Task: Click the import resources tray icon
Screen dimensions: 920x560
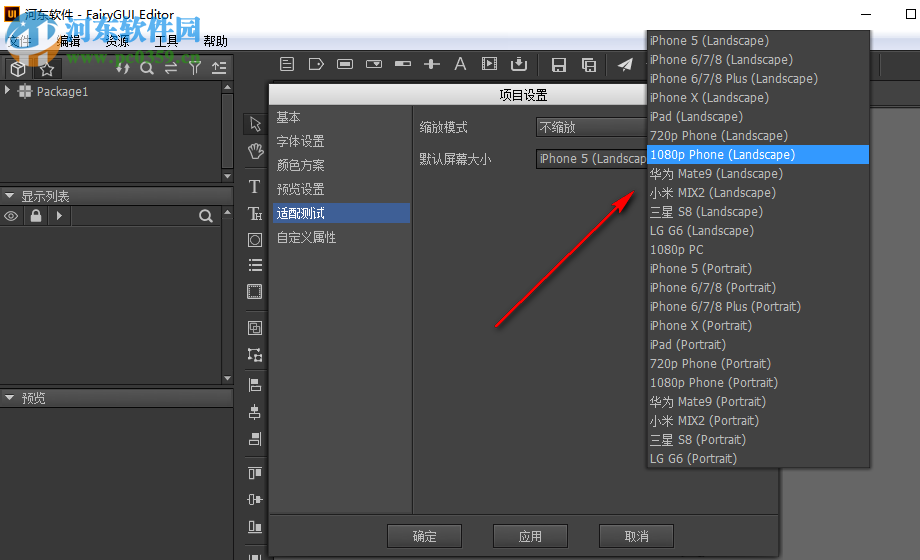Action: pyautogui.click(x=519, y=64)
